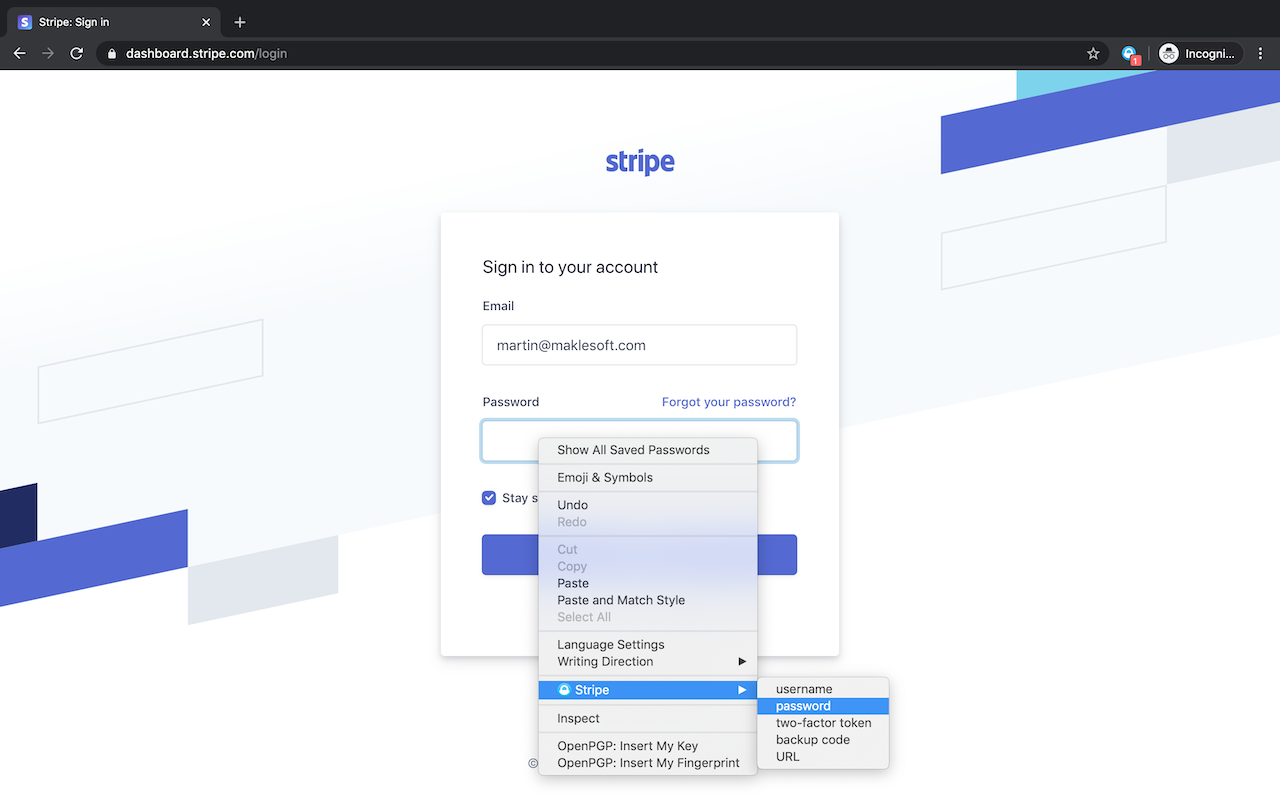Choose Show All Saved Passwords
Image resolution: width=1280 pixels, height=800 pixels.
coord(648,450)
